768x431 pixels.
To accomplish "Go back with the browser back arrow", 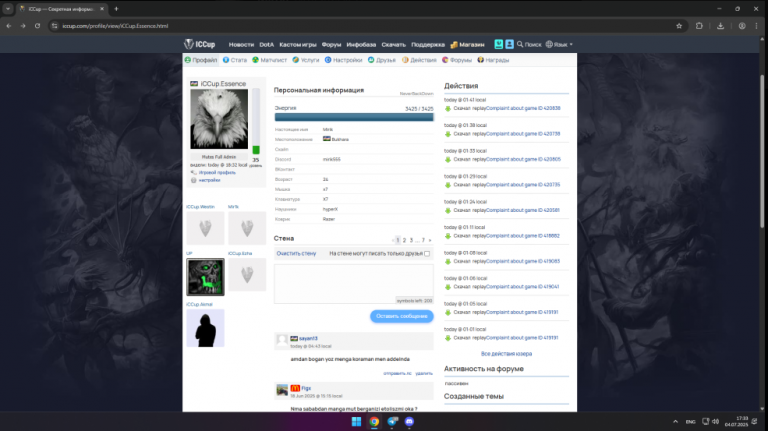I will (9, 26).
